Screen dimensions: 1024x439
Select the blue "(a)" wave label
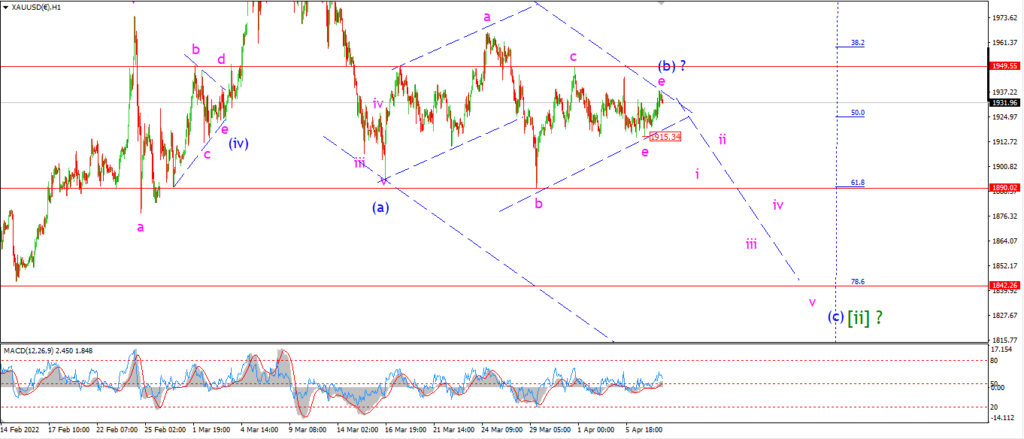[381, 207]
